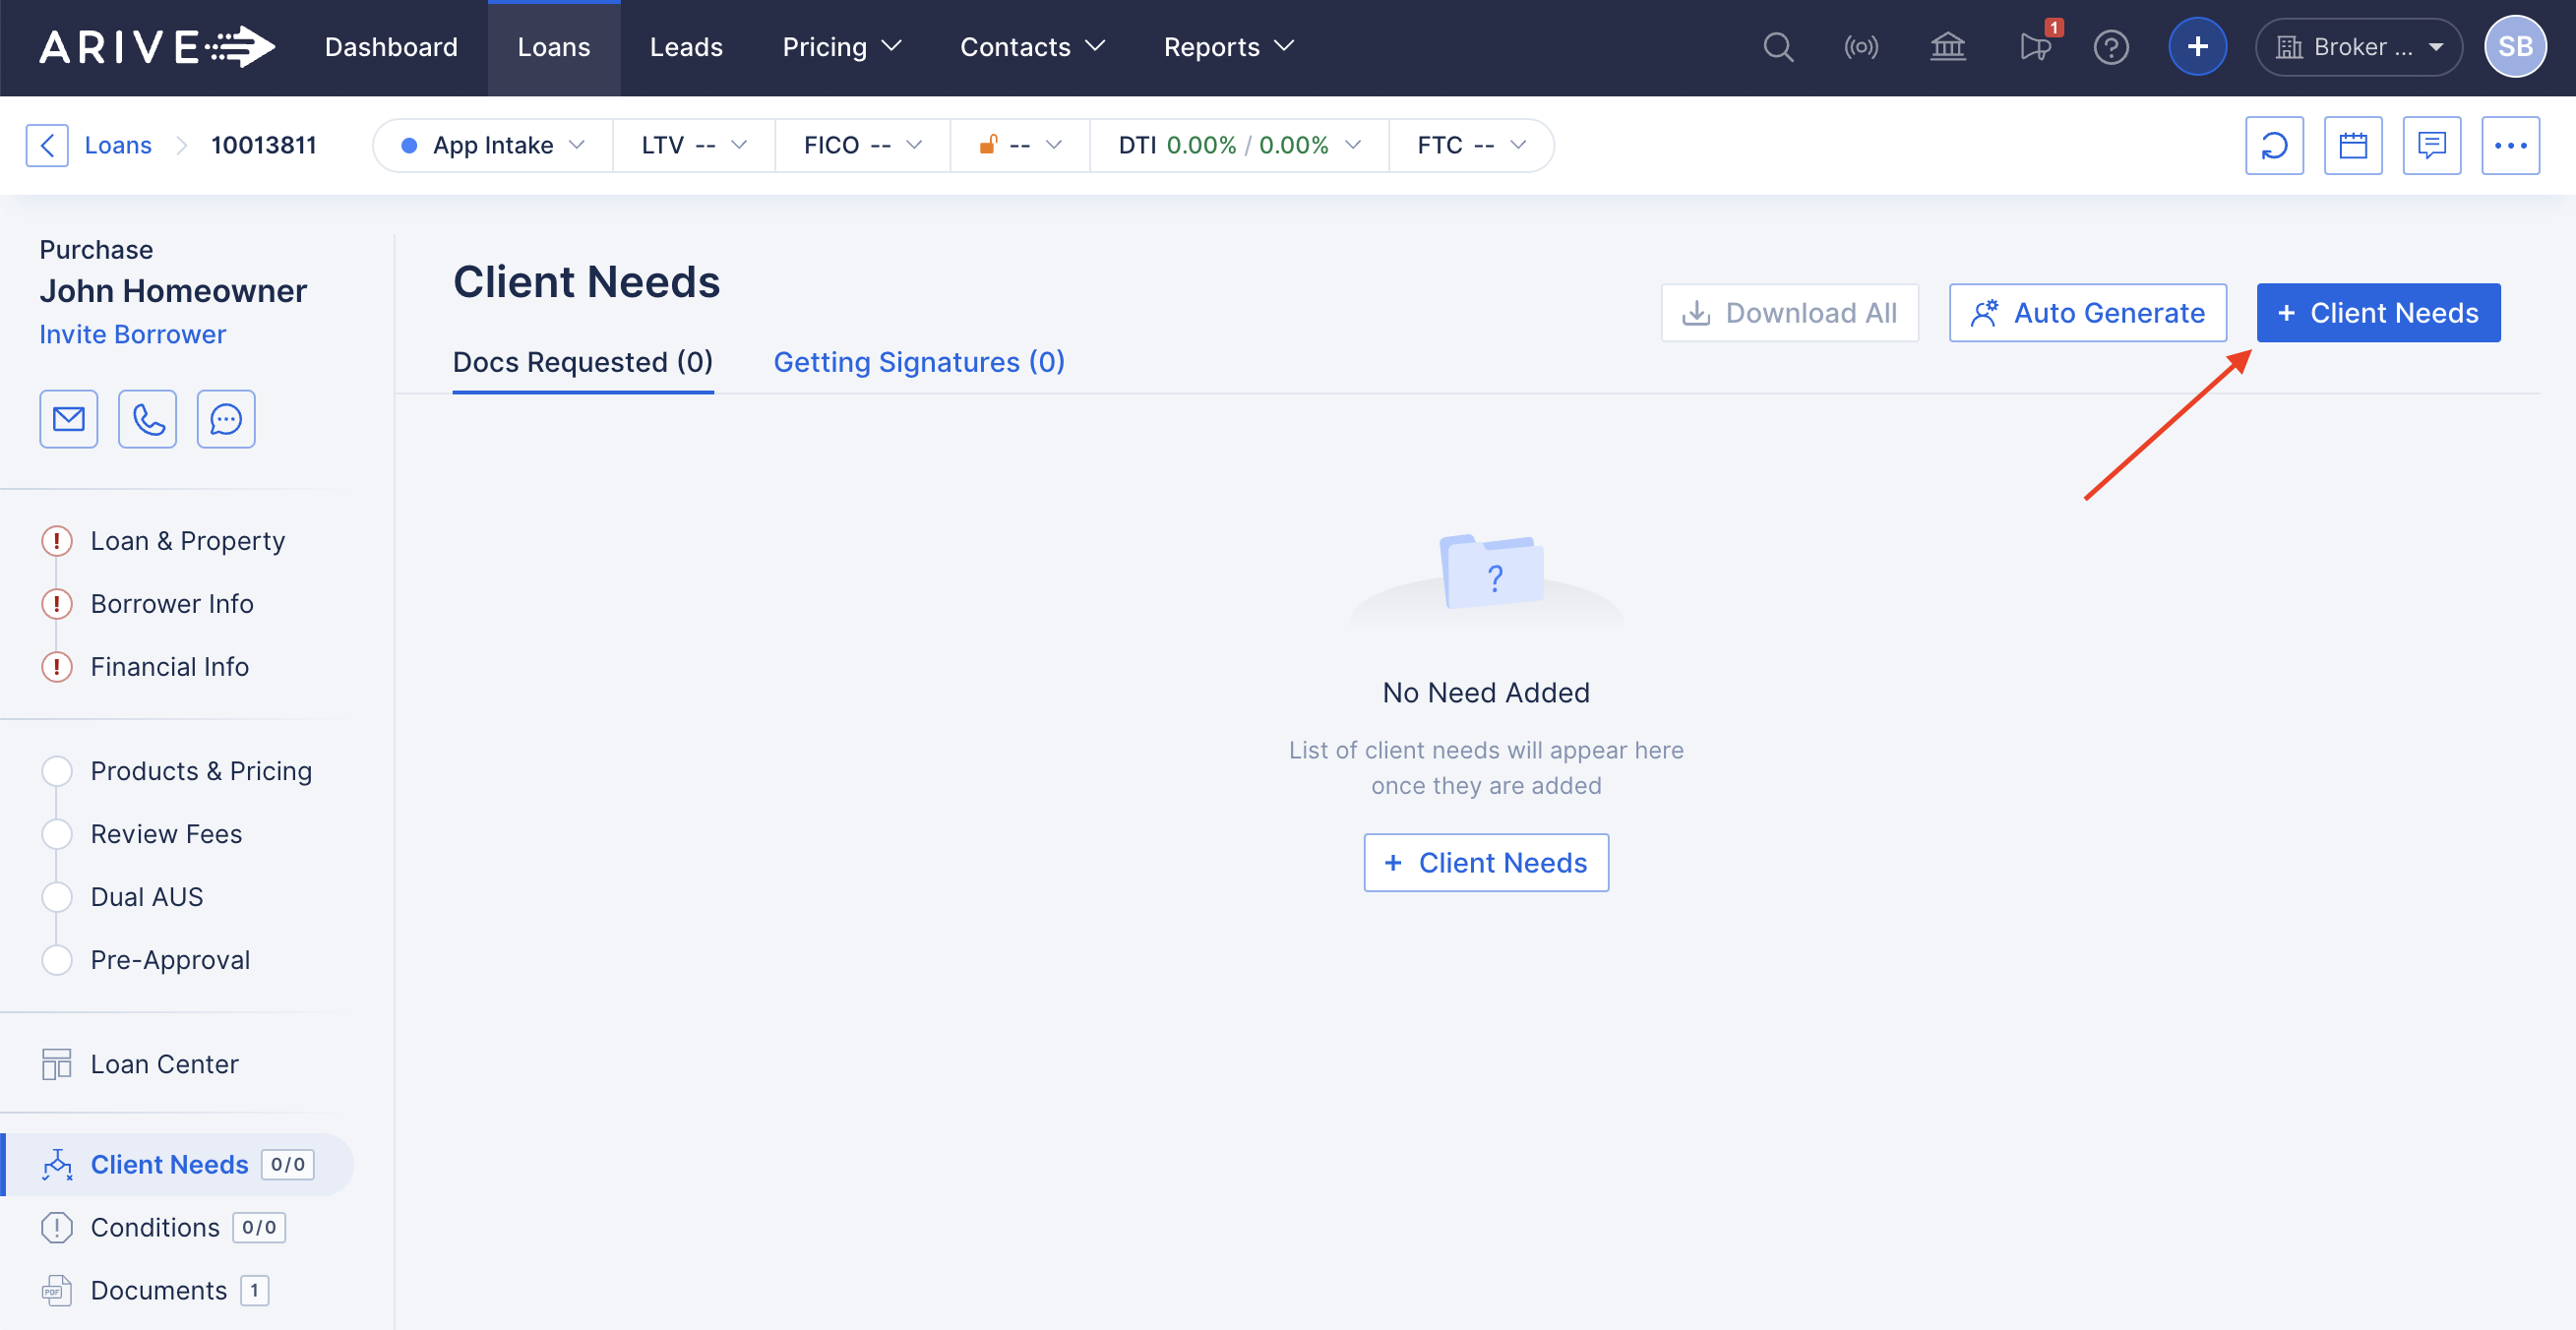Select the Pre-Approval step circle

[57, 960]
